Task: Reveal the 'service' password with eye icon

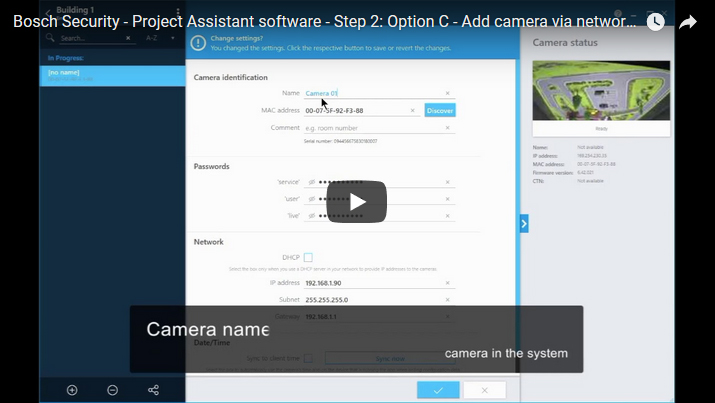Action: pos(312,183)
